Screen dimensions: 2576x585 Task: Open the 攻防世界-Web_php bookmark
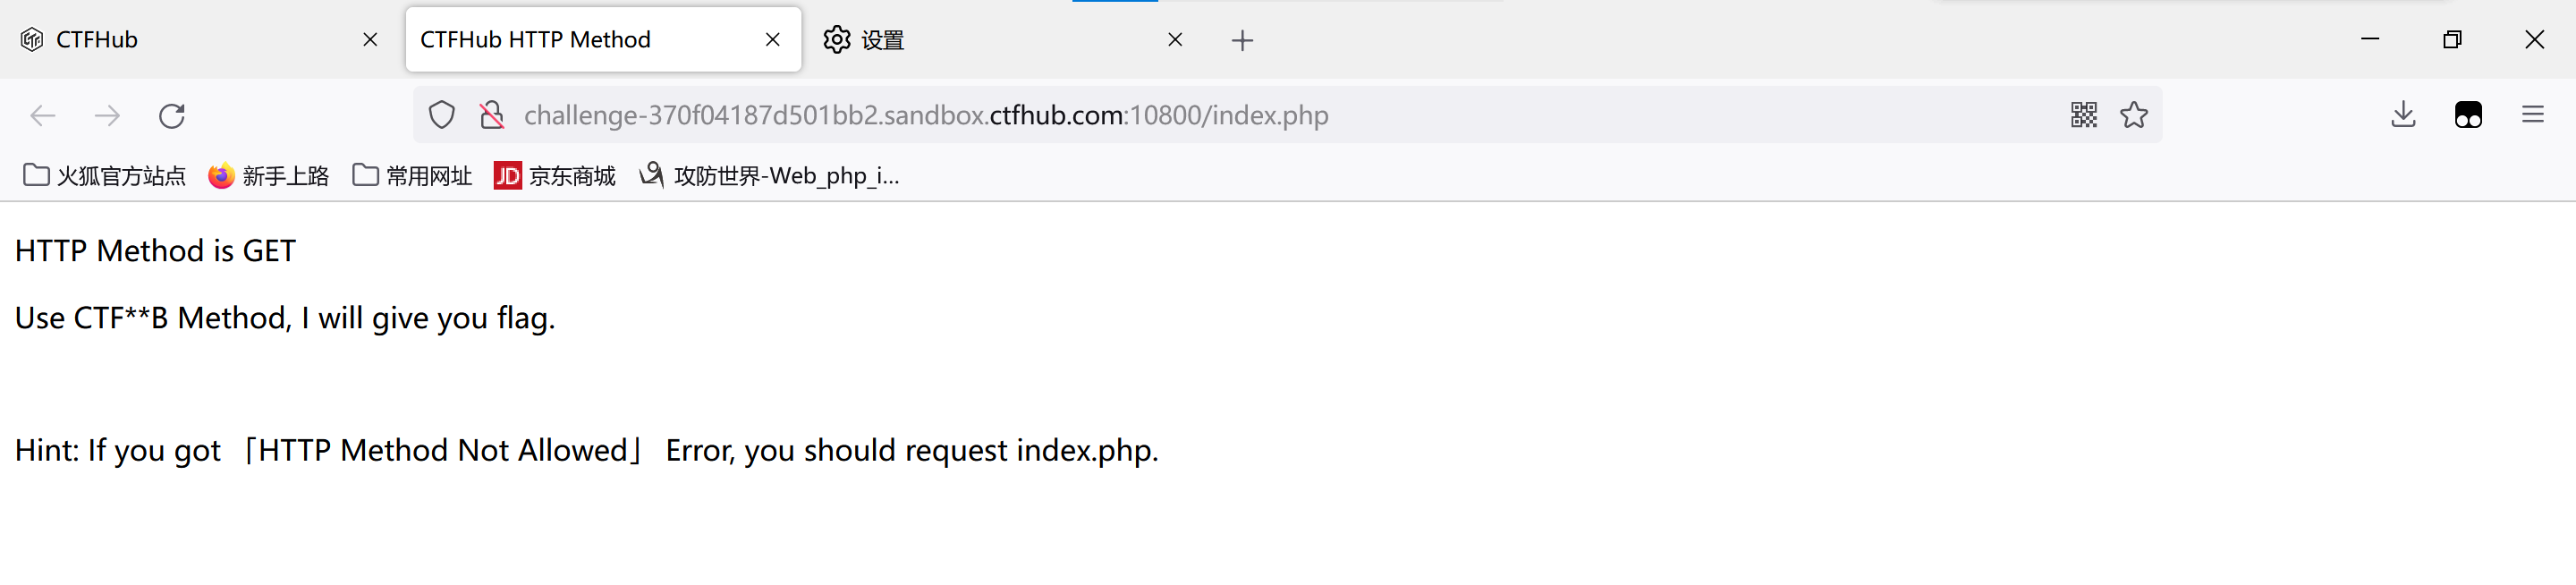point(770,176)
